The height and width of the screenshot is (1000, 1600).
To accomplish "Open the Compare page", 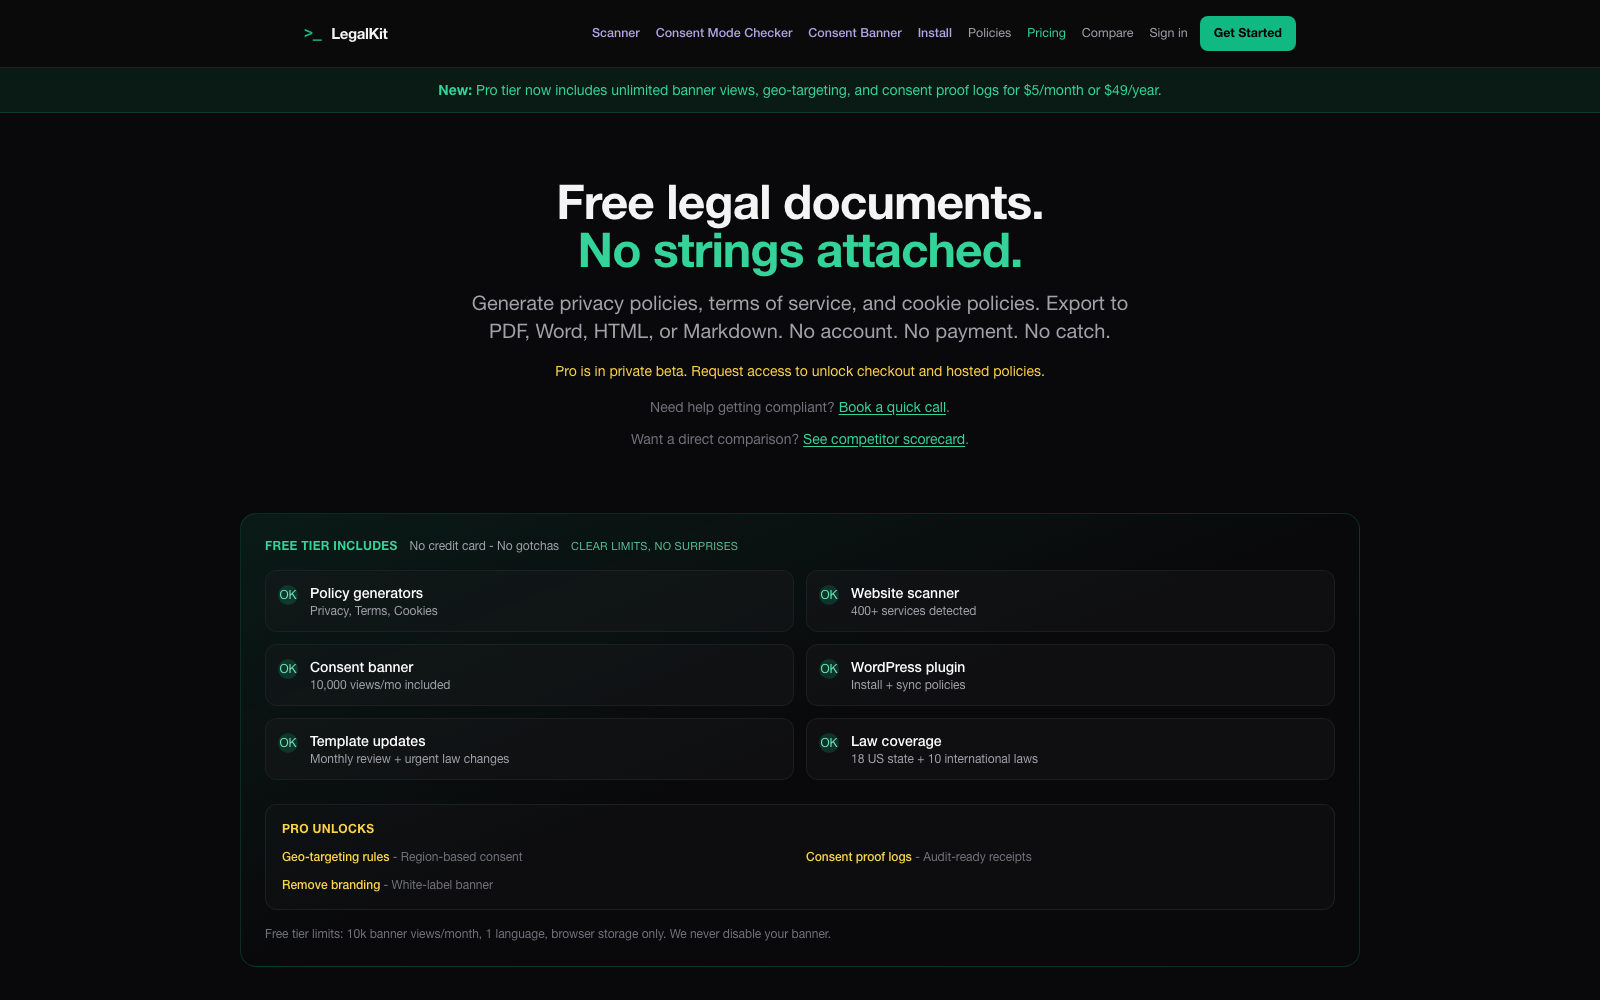I will click(x=1107, y=32).
